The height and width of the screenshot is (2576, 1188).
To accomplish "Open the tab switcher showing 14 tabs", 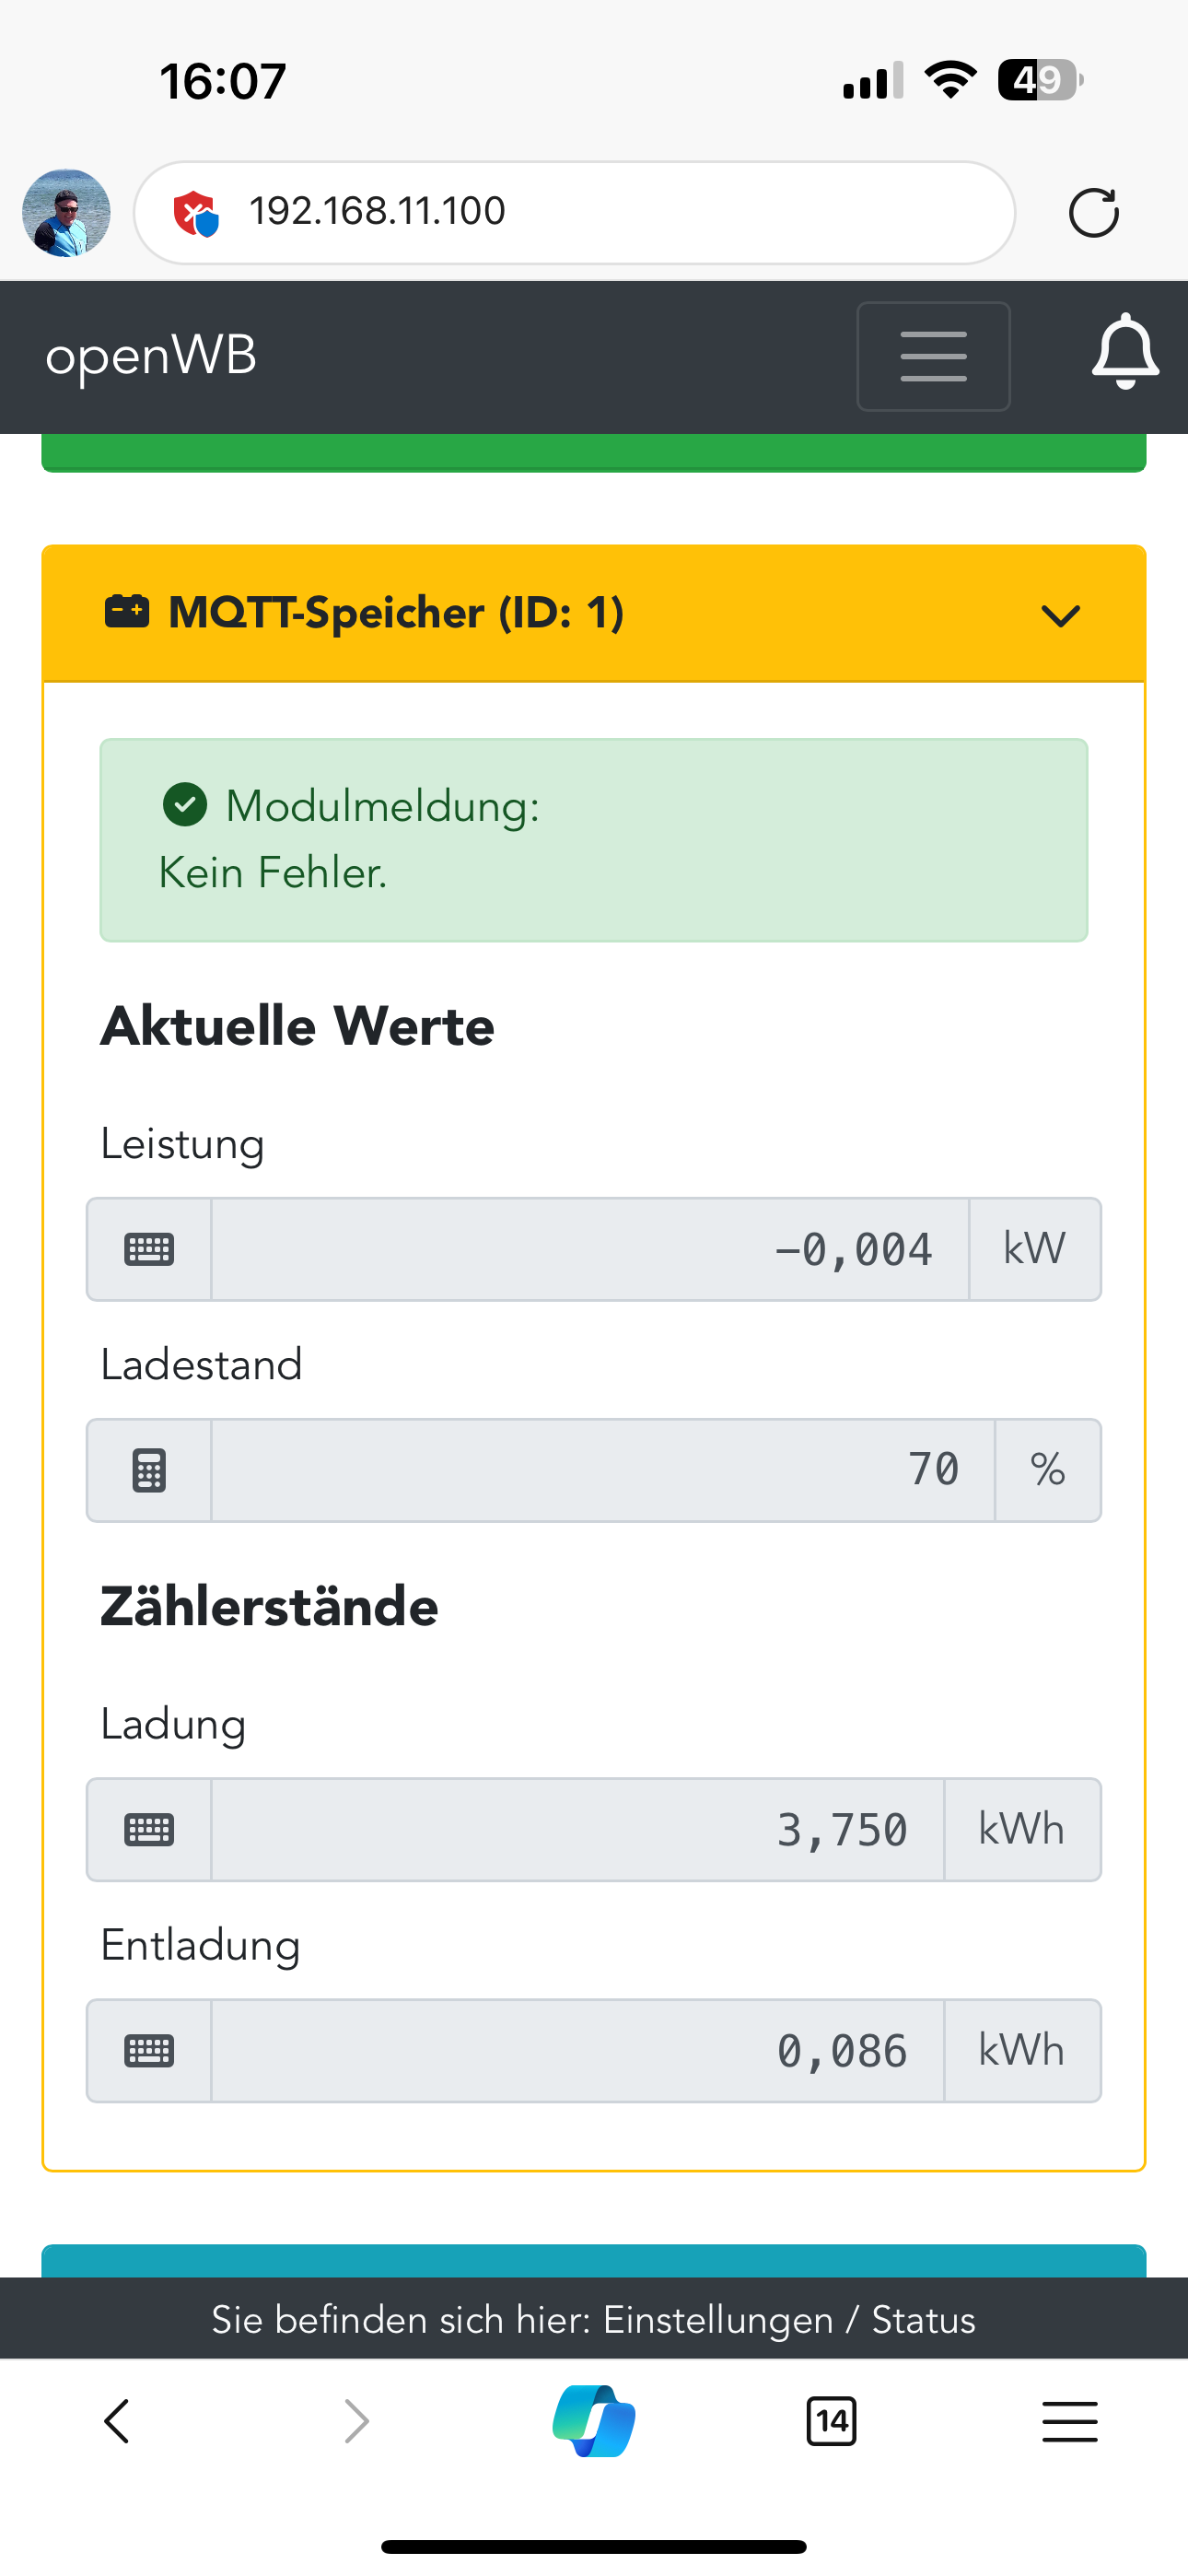I will [831, 2421].
